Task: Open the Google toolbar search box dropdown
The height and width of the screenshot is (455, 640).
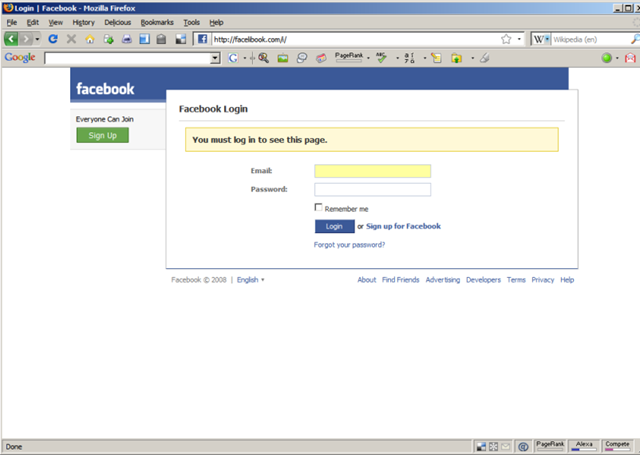Action: [216, 58]
